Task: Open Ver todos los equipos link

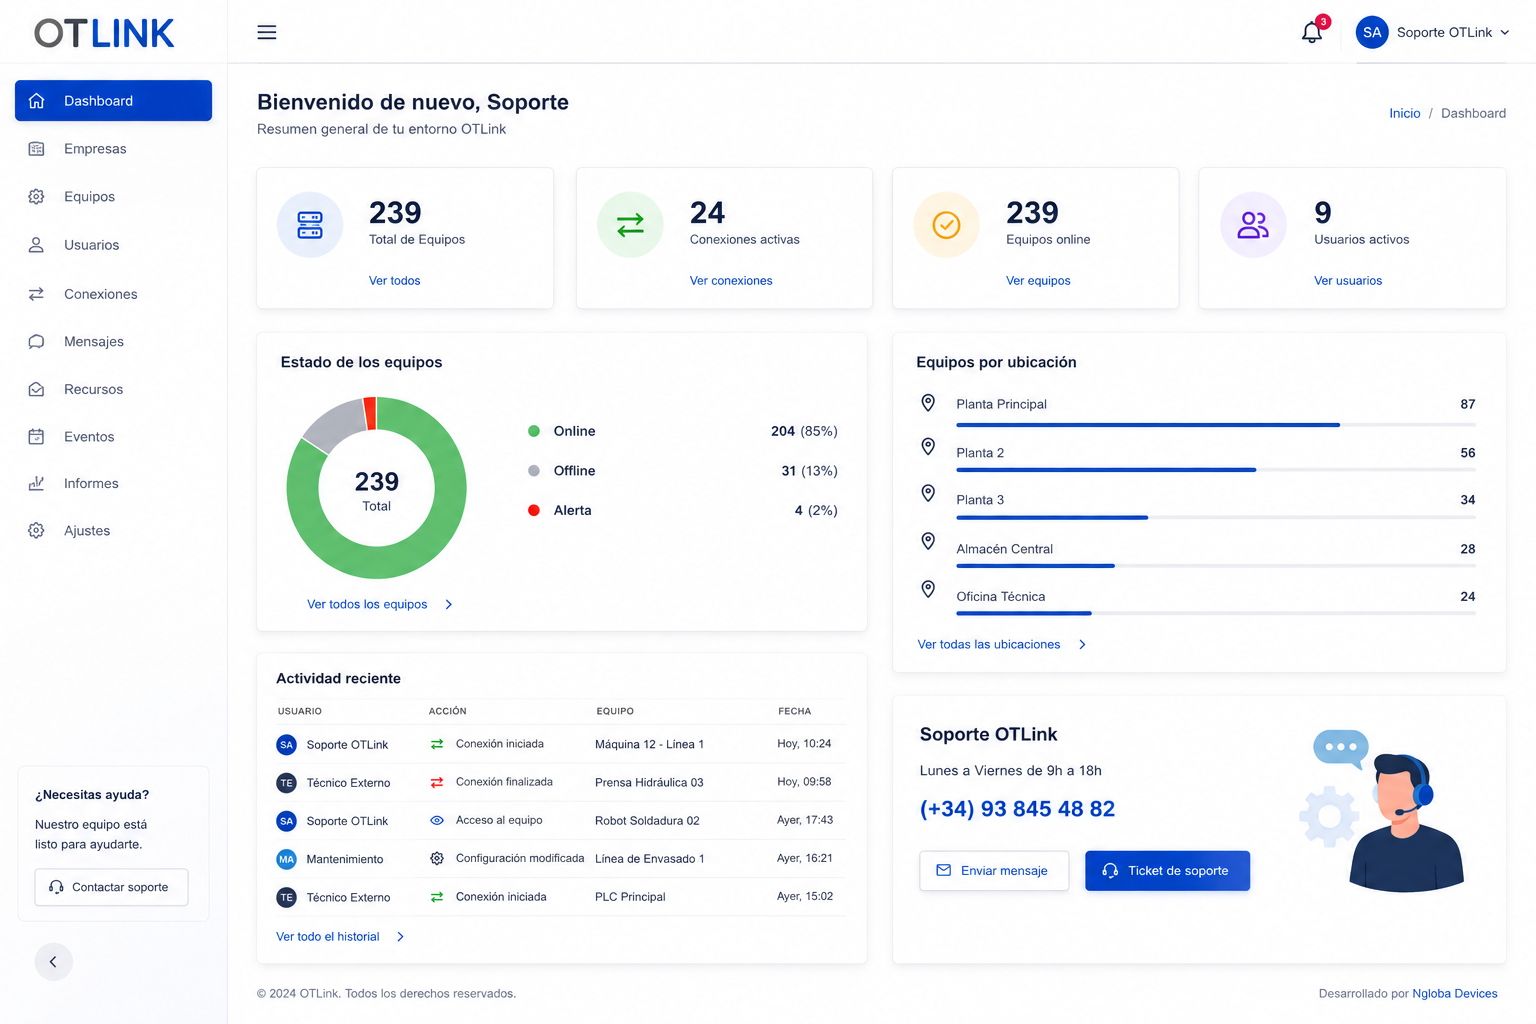Action: 367,604
